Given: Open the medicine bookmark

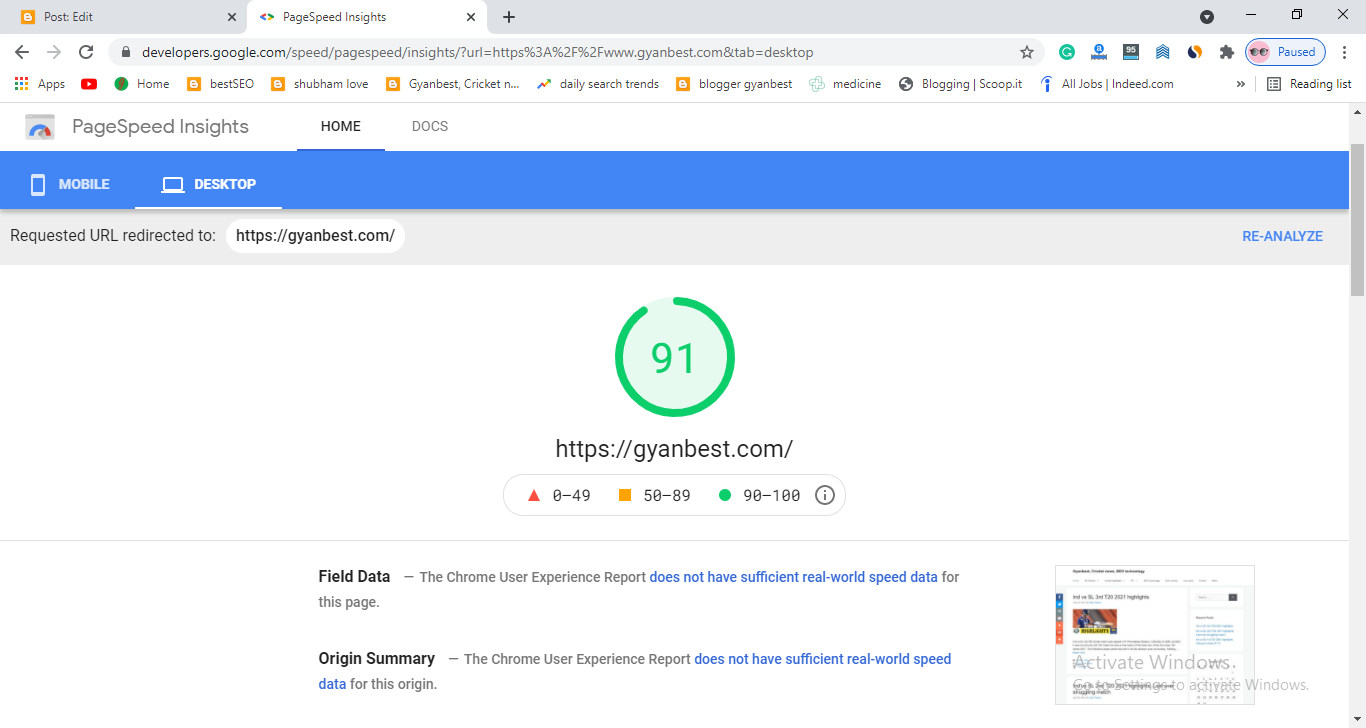Looking at the screenshot, I should click(845, 84).
